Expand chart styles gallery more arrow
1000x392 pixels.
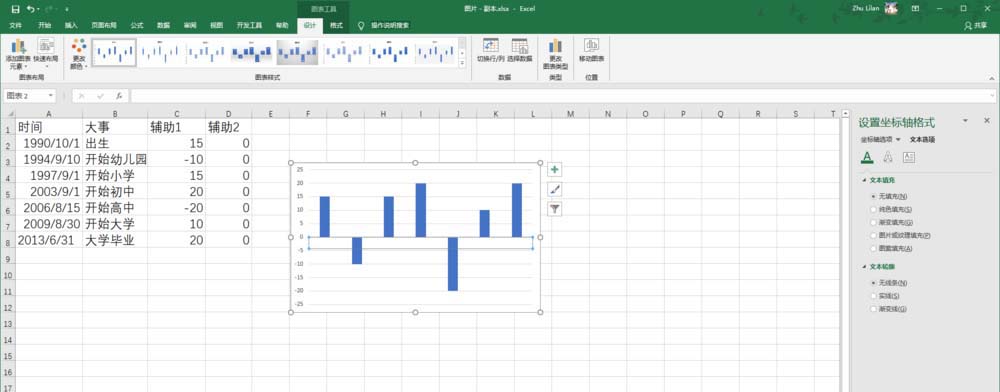462,62
